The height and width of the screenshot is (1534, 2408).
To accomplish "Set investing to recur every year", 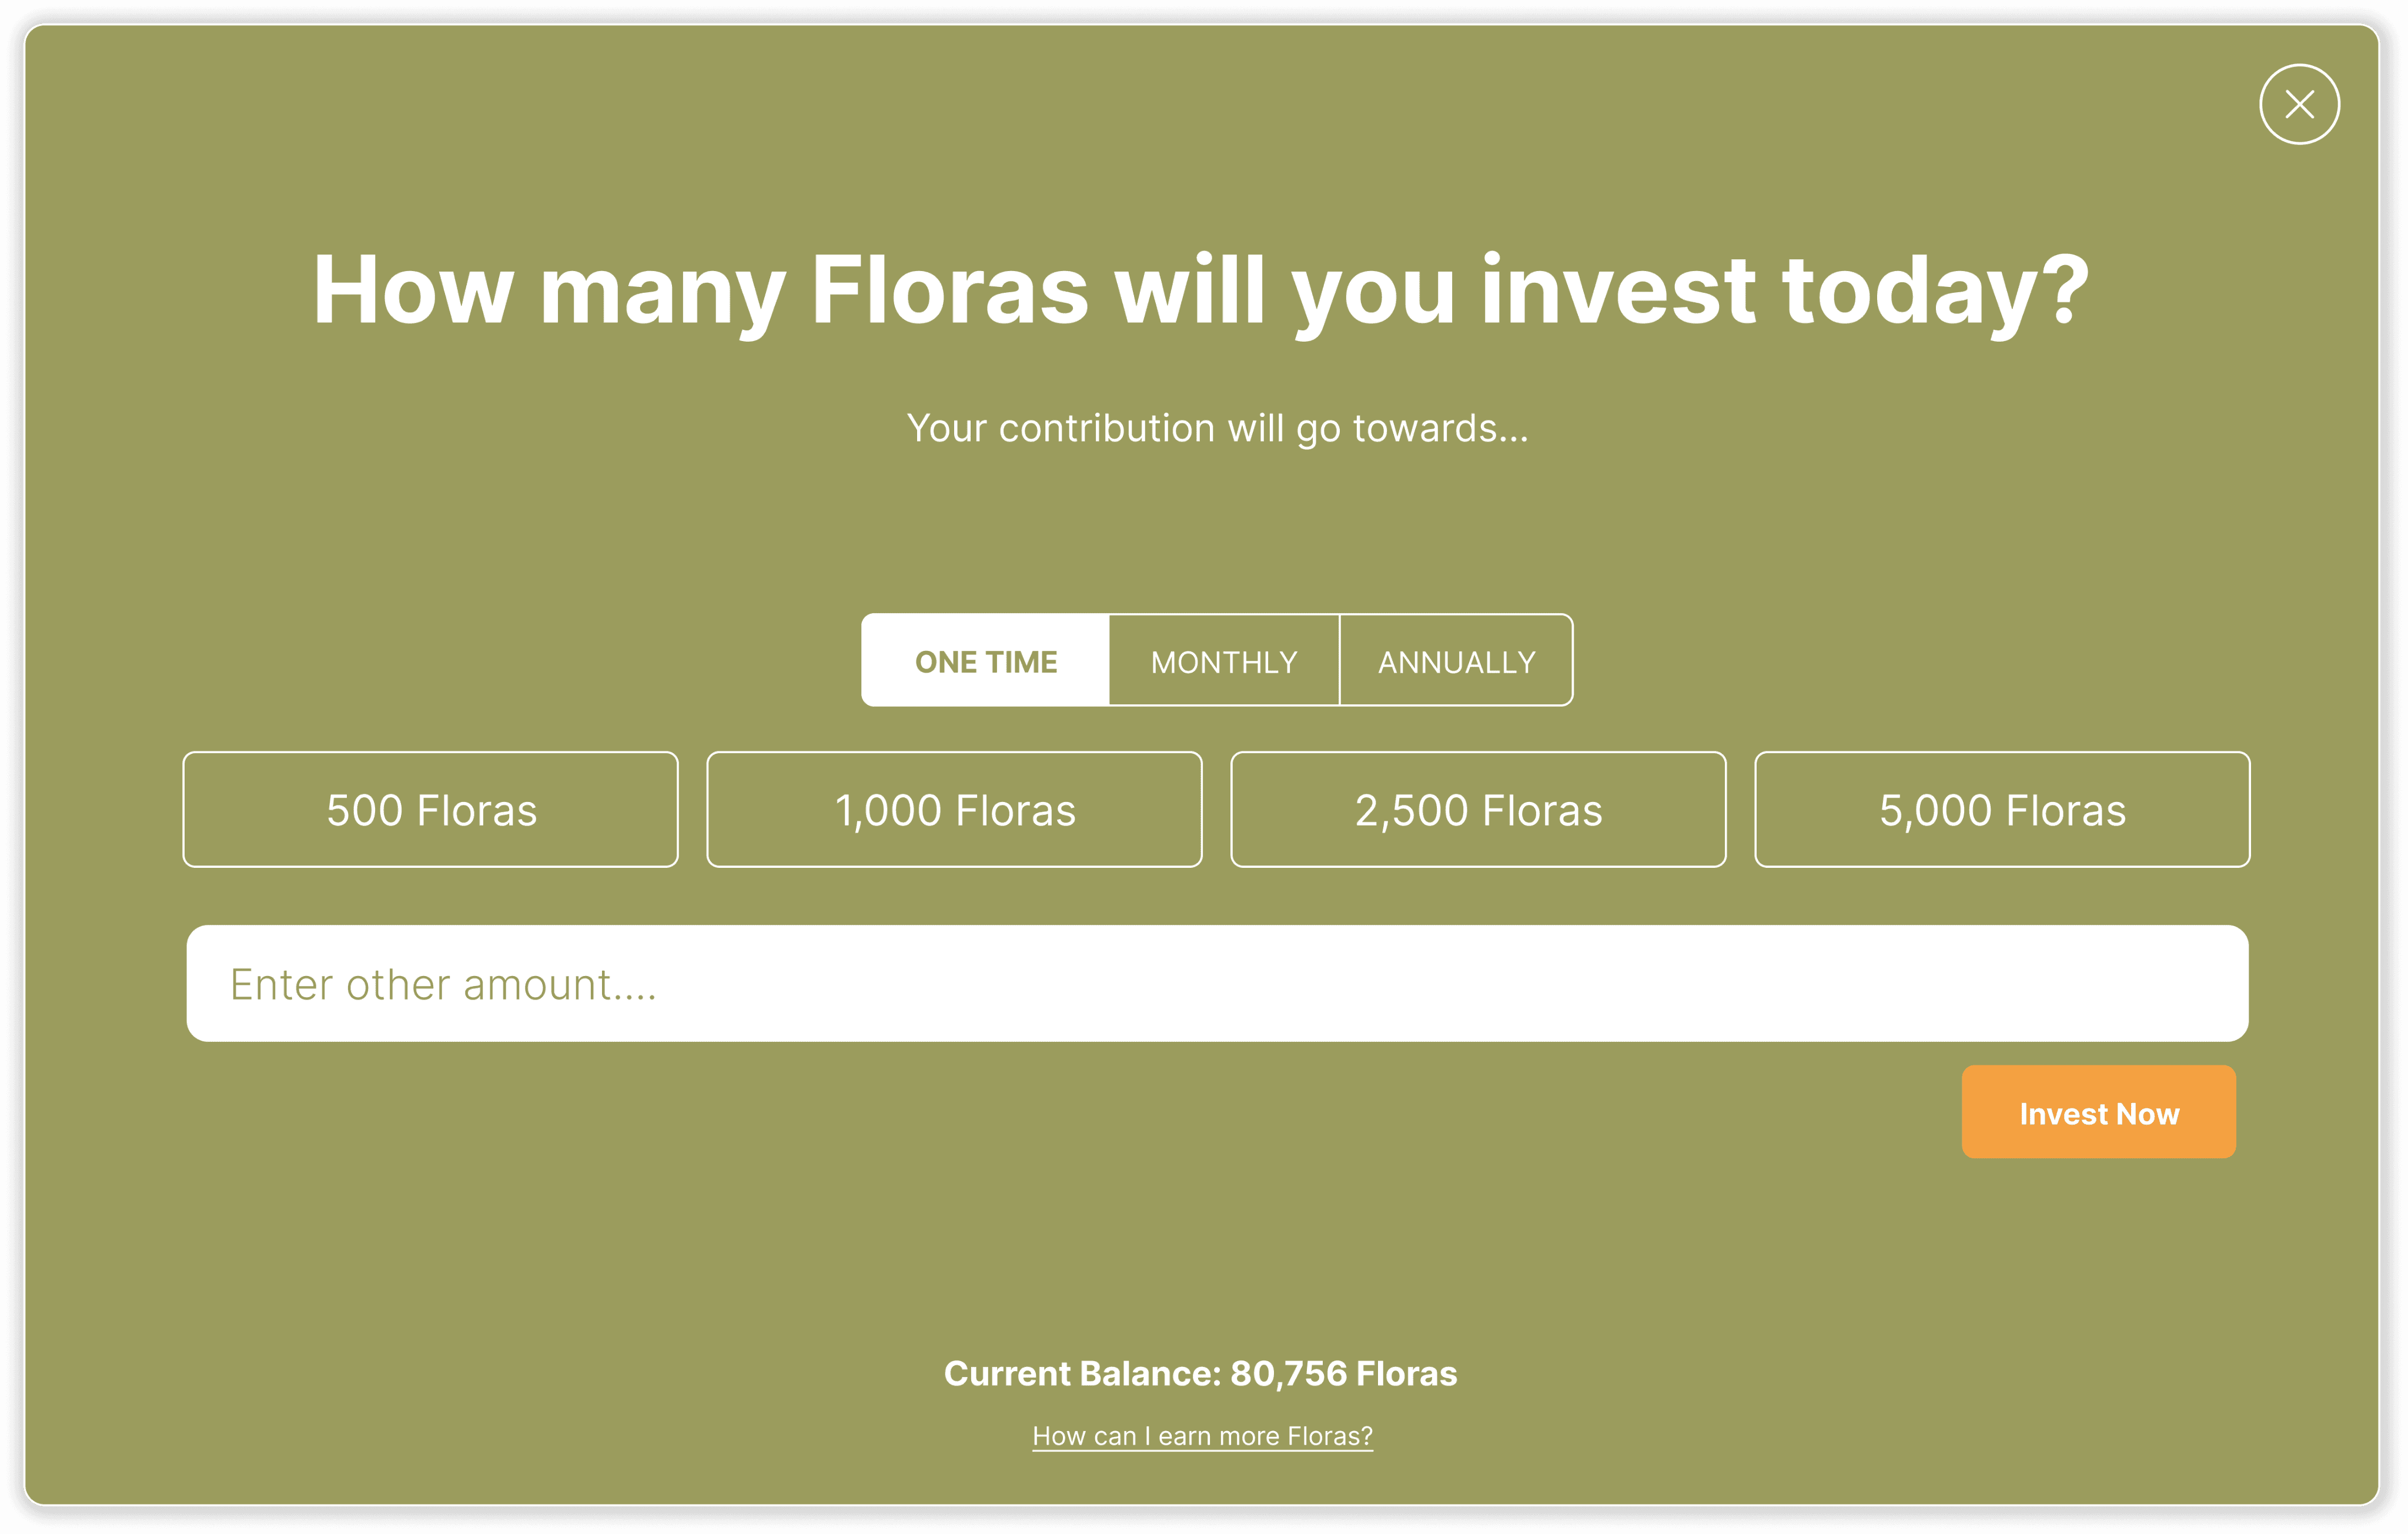I will [x=1456, y=661].
